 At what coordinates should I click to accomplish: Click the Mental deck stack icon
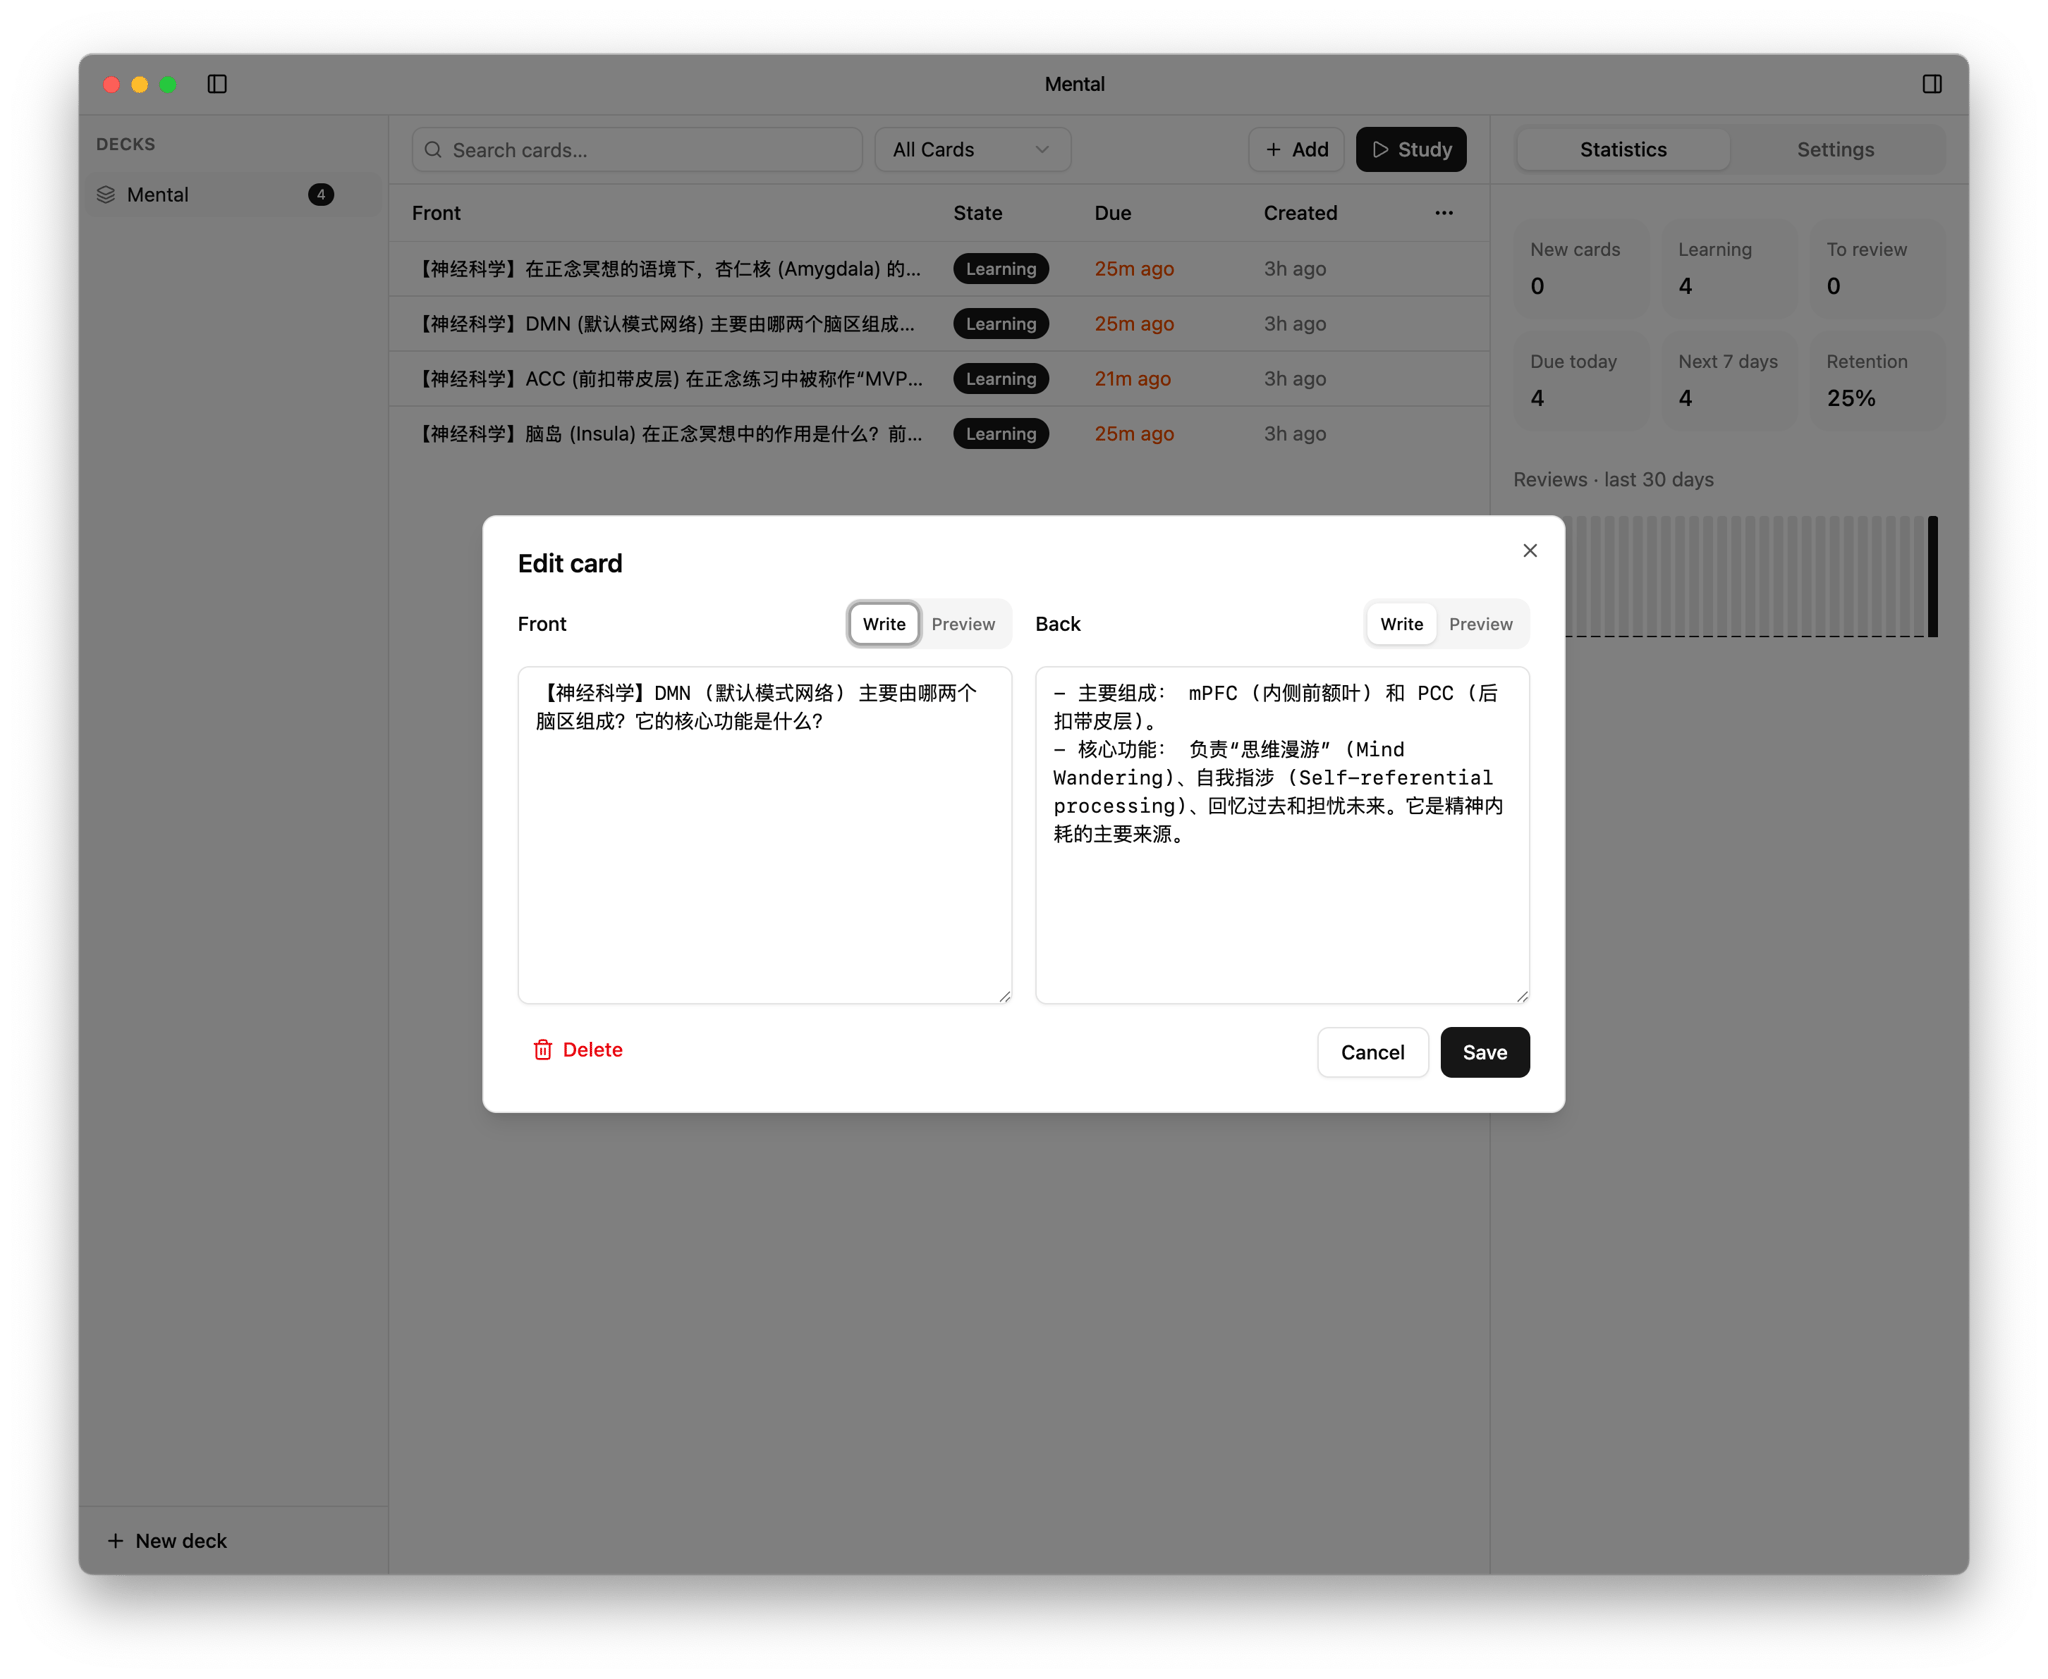[x=106, y=195]
